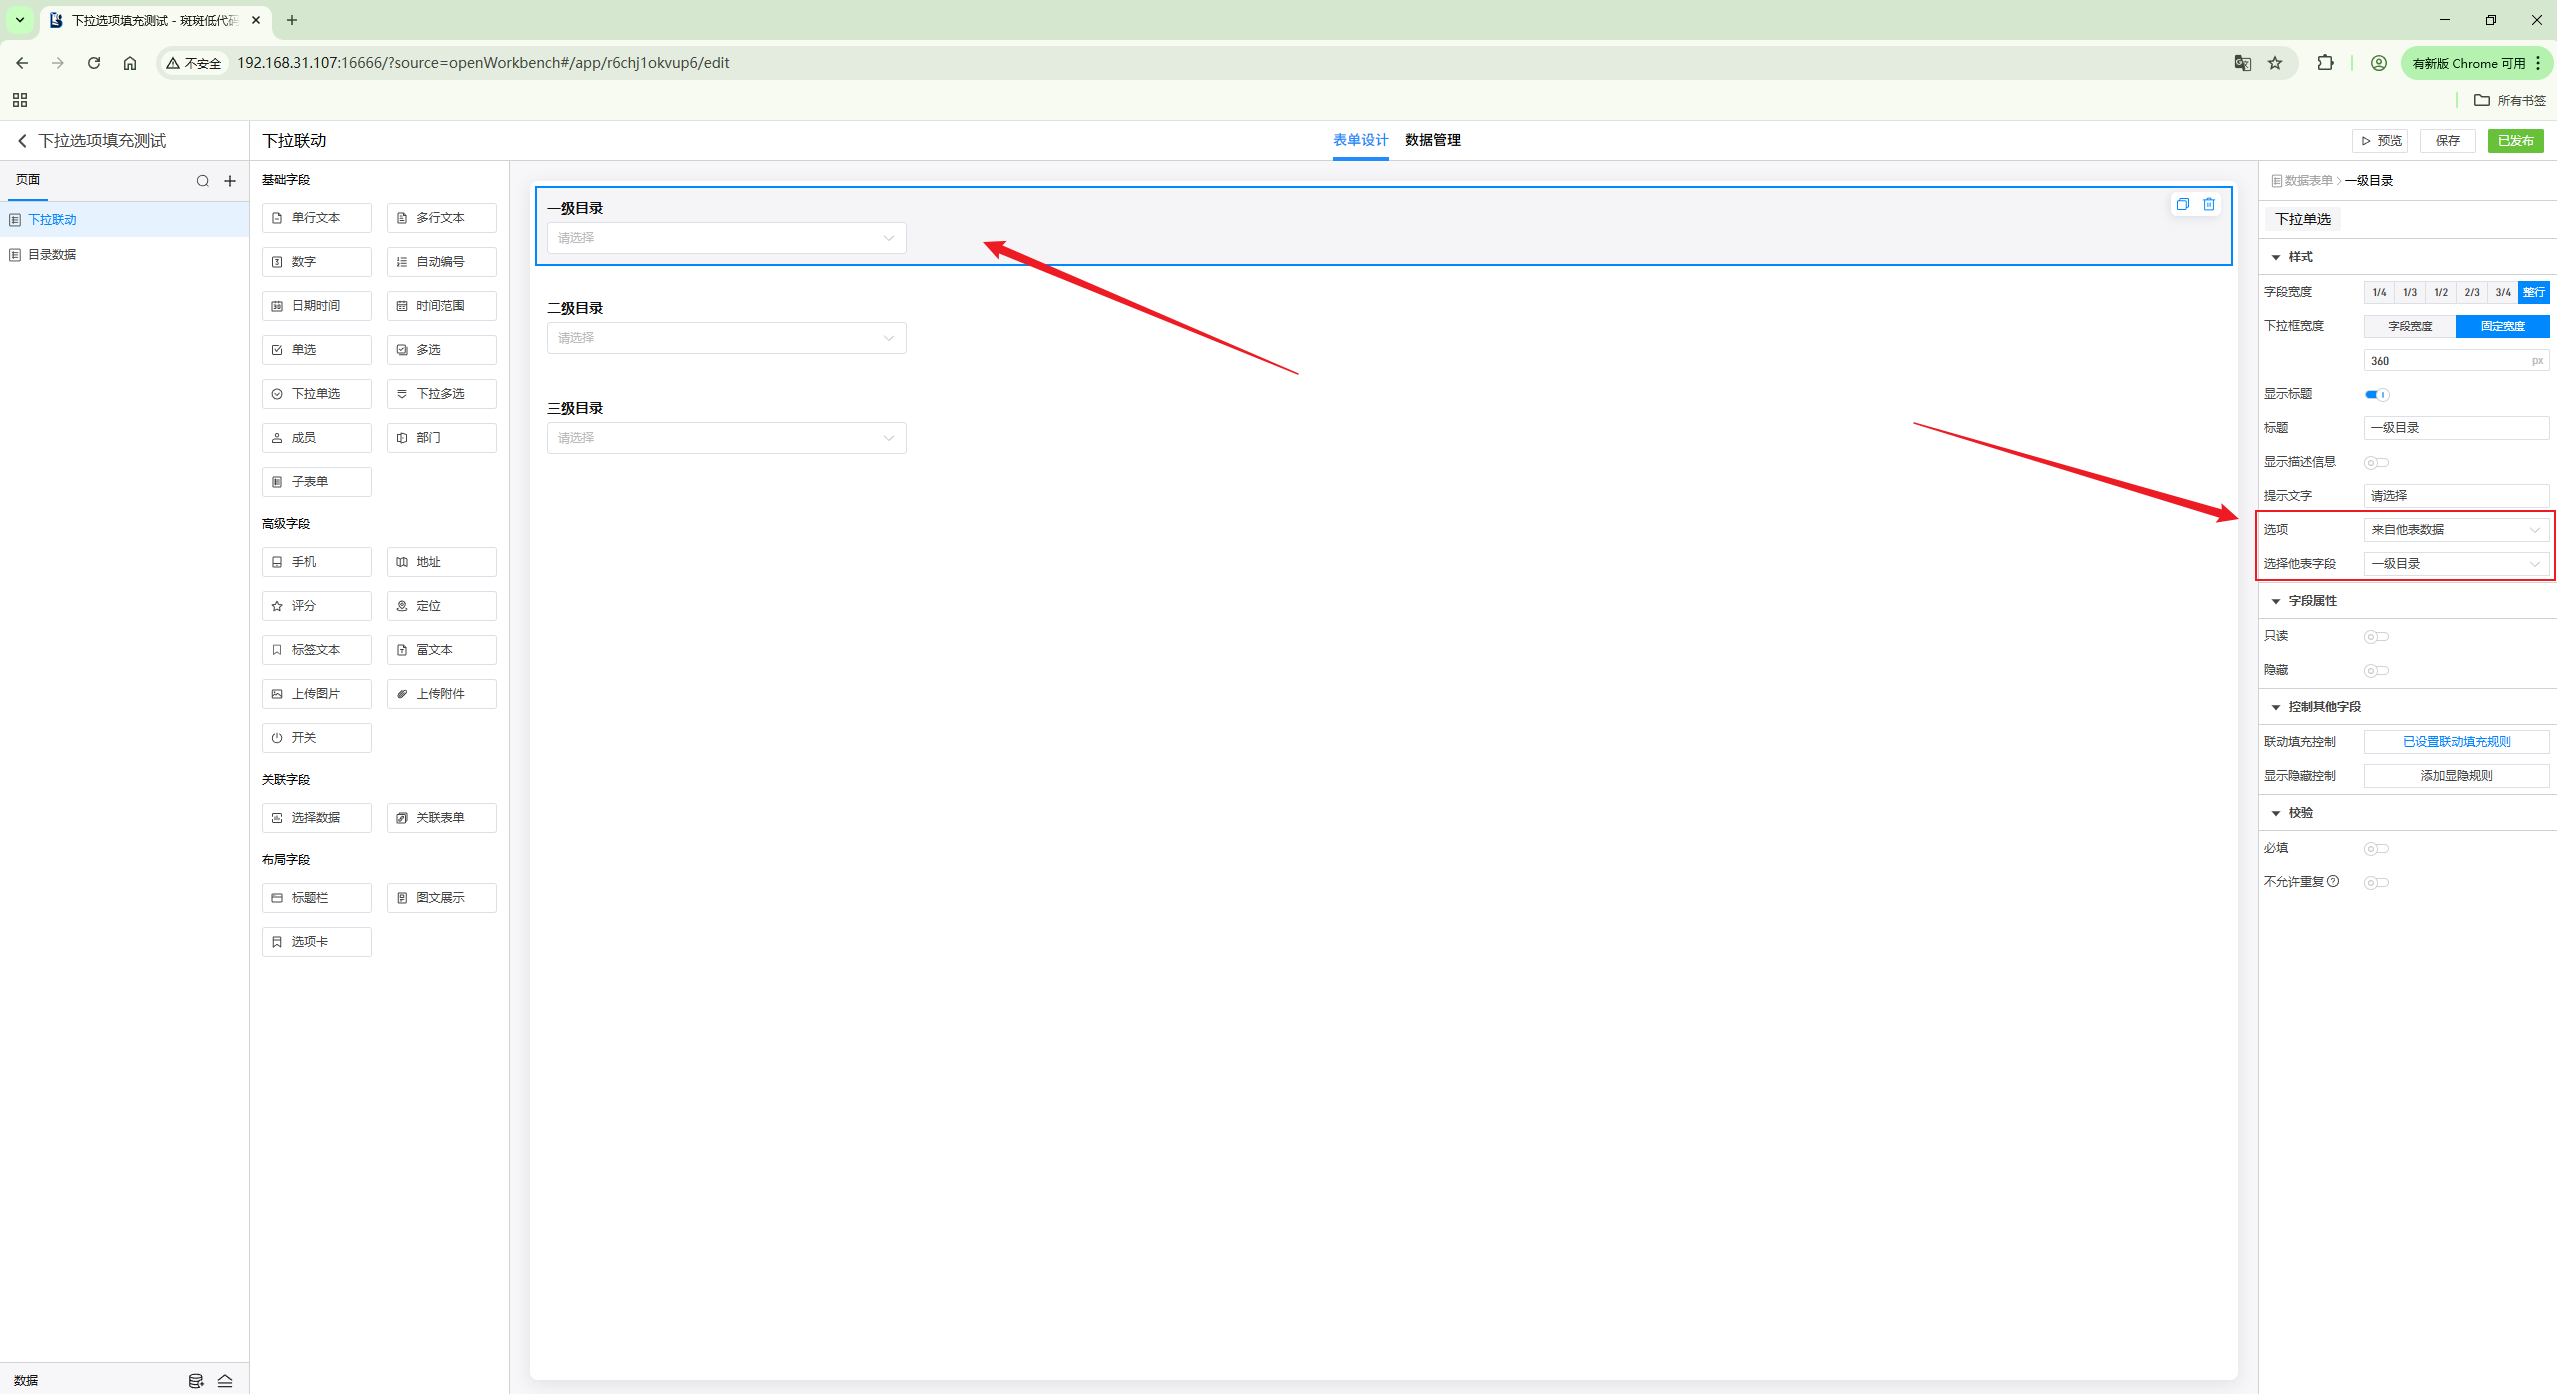Open the 选项 来自他表数据 dropdown
Image resolution: width=2557 pixels, height=1394 pixels.
(2455, 530)
